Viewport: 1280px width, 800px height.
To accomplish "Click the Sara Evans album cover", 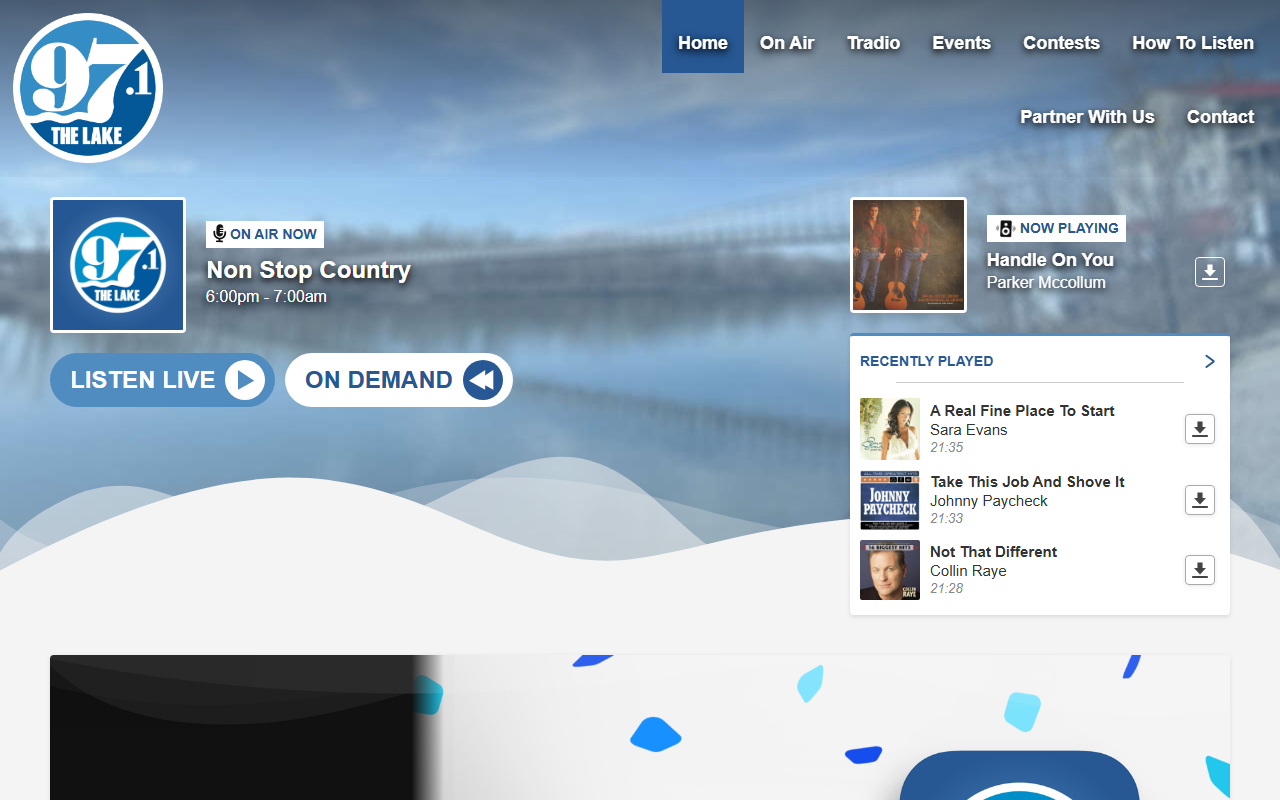I will coord(890,429).
